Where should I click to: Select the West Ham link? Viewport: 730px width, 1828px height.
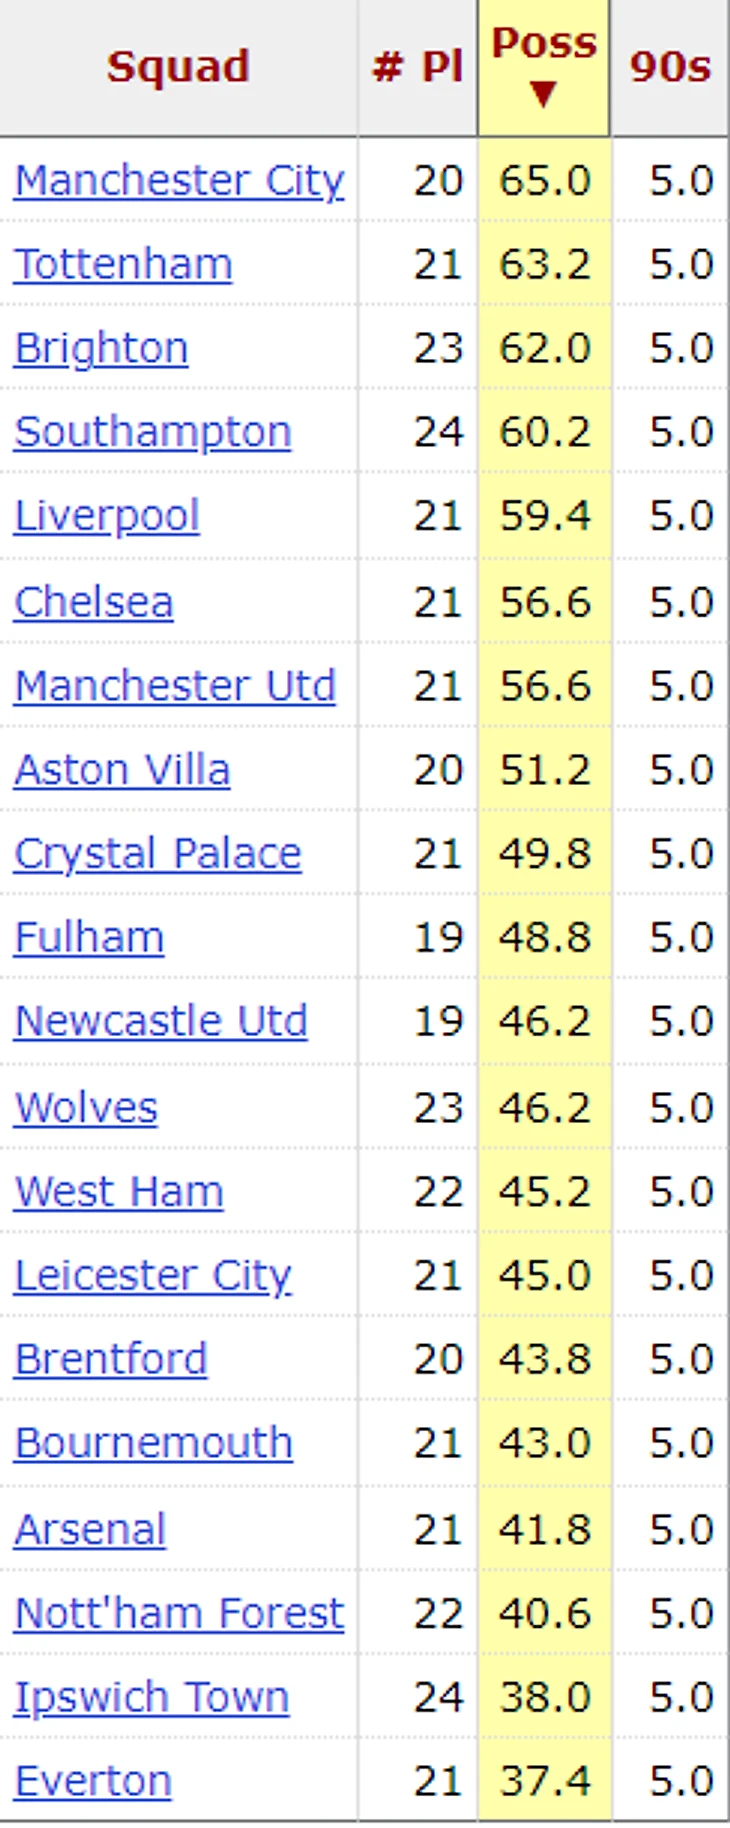pos(119,1192)
